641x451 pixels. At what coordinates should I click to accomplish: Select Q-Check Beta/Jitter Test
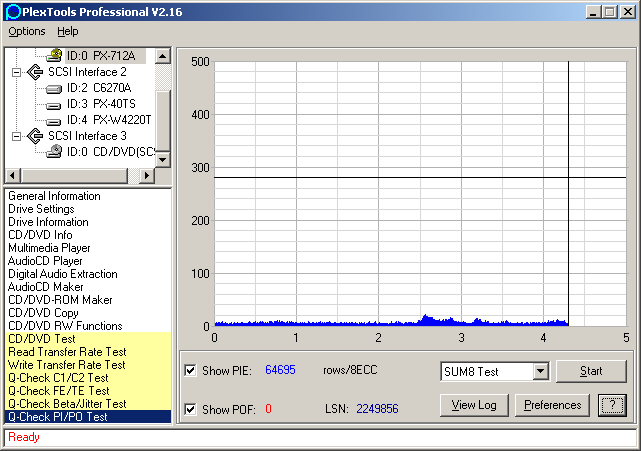click(88, 404)
